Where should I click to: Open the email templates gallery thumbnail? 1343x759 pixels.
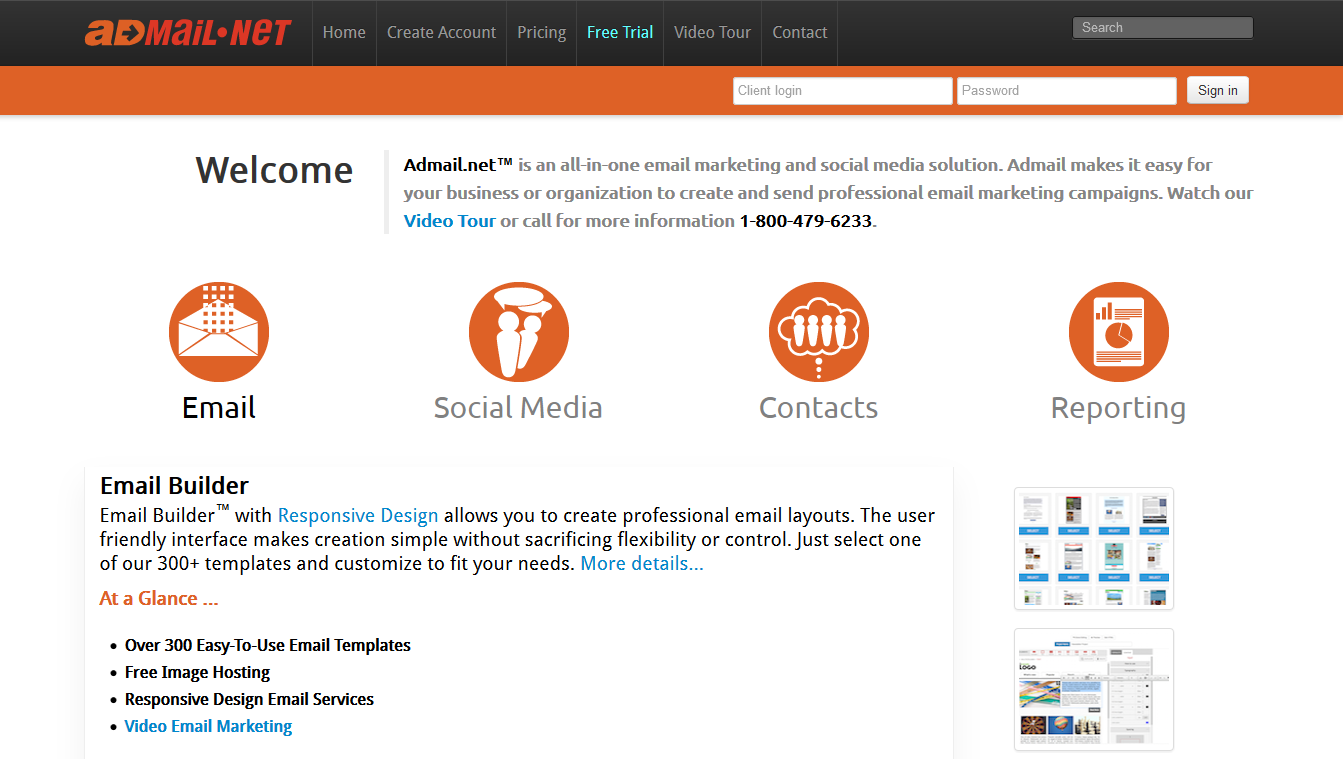pyautogui.click(x=1093, y=548)
